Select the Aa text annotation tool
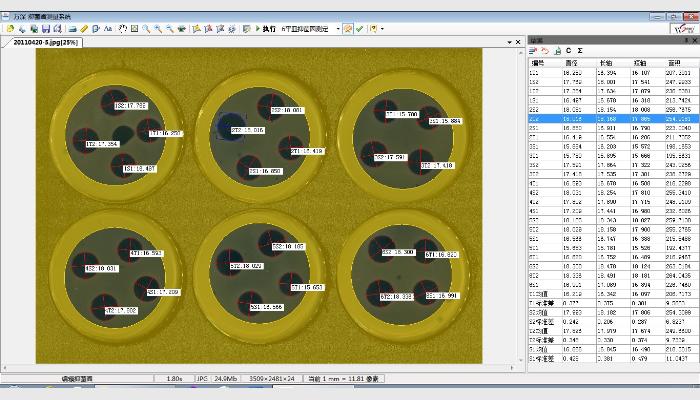 [108, 29]
